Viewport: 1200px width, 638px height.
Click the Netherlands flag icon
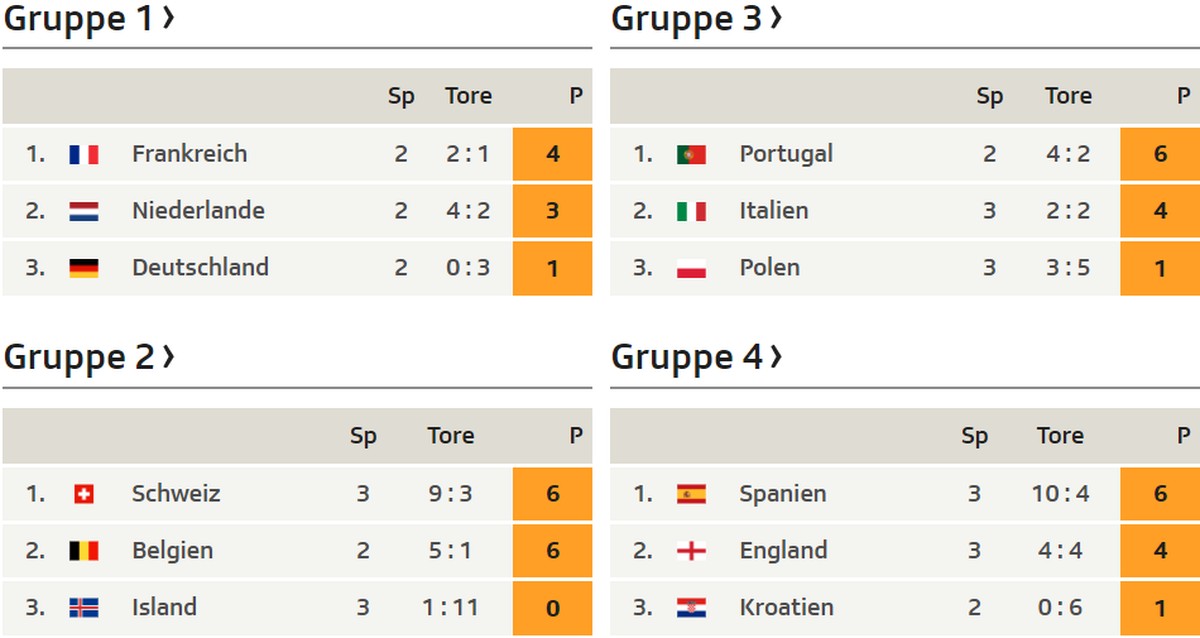[x=84, y=211]
